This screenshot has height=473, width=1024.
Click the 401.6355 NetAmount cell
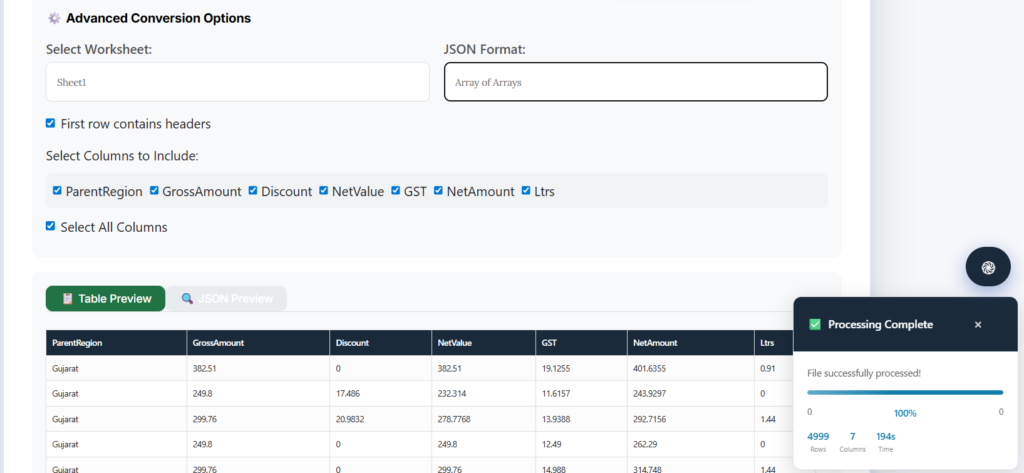point(690,368)
